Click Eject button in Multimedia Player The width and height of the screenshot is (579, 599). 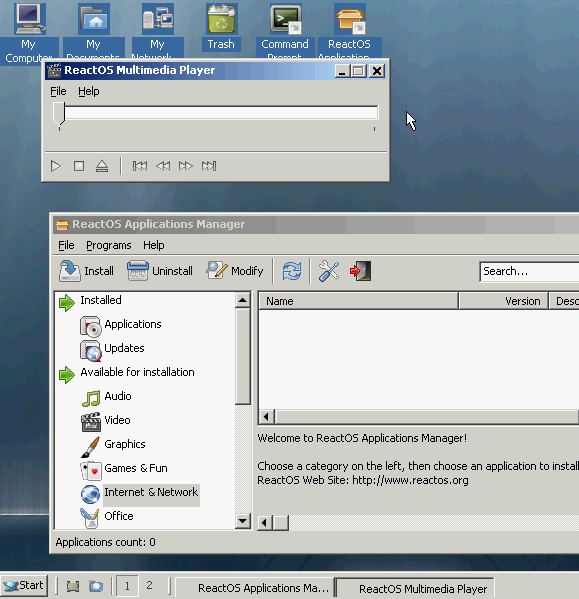[x=102, y=166]
